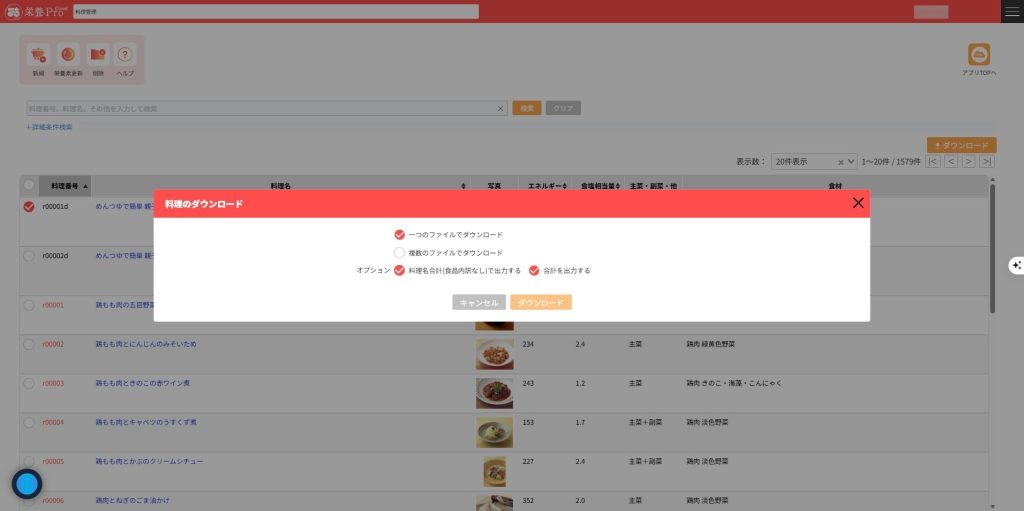
Task: Click the 栄養素更新 nutrient update icon
Action: pos(68,56)
